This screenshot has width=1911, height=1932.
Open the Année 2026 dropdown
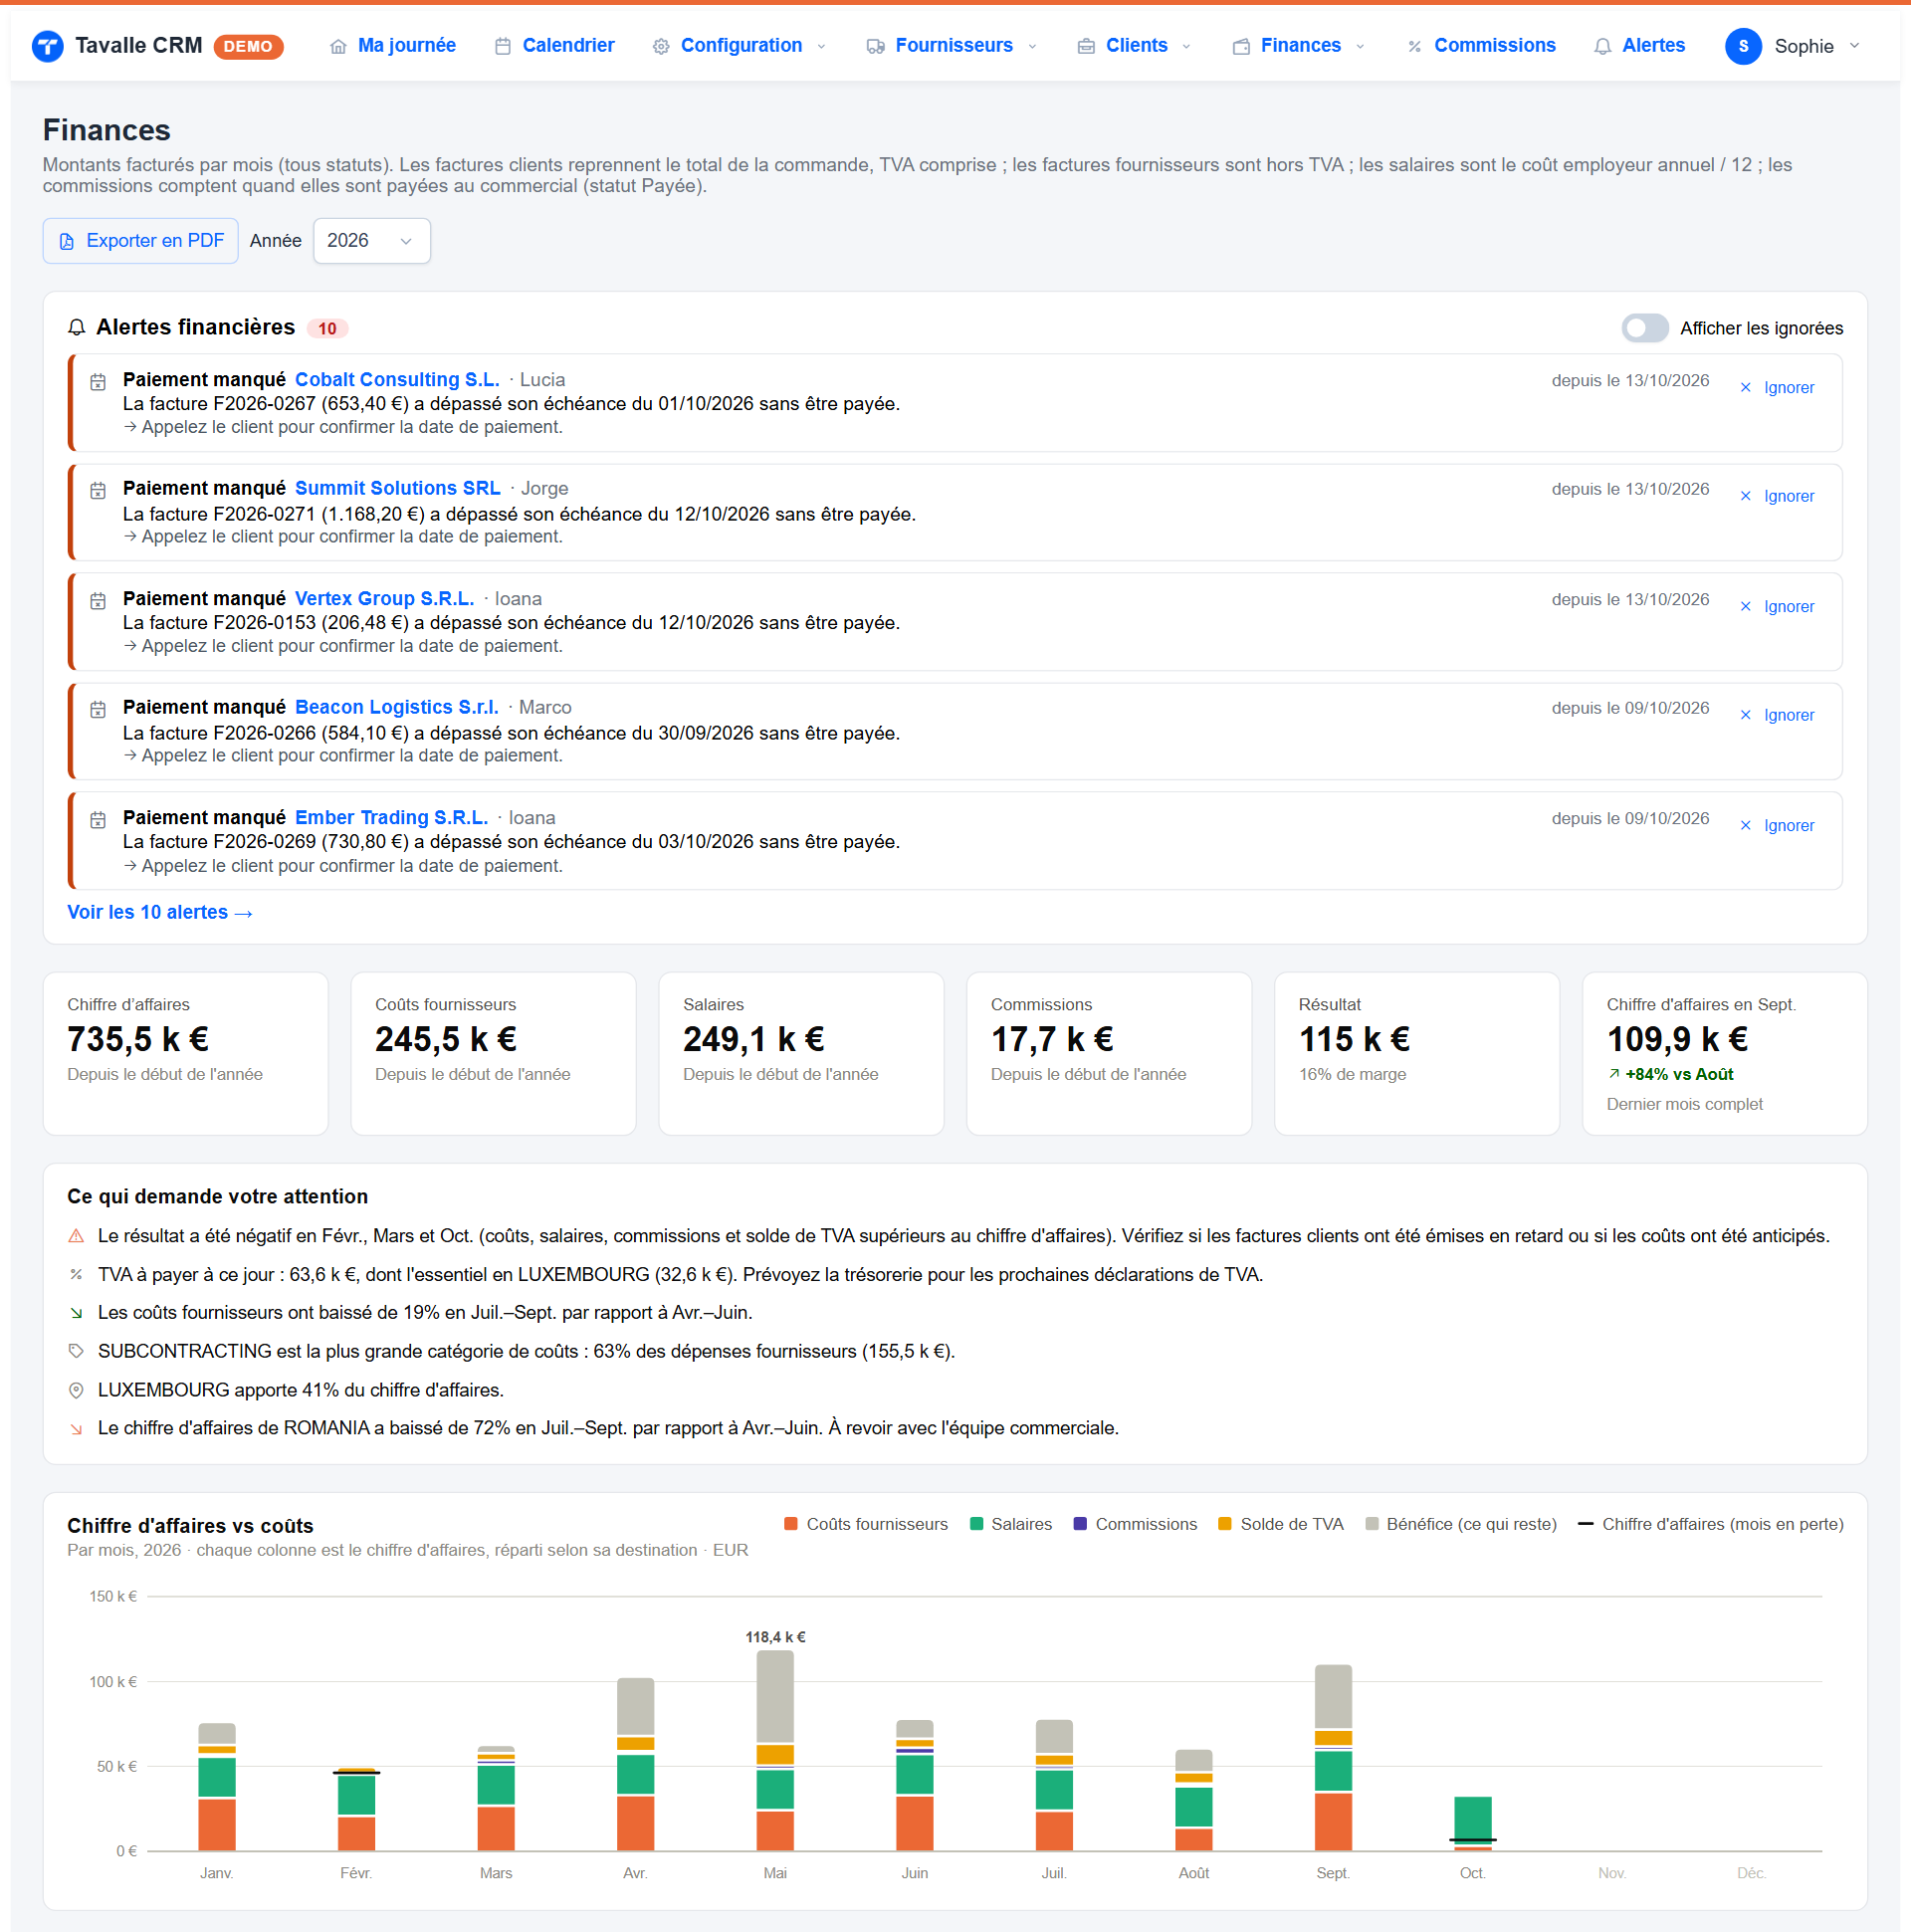371,241
